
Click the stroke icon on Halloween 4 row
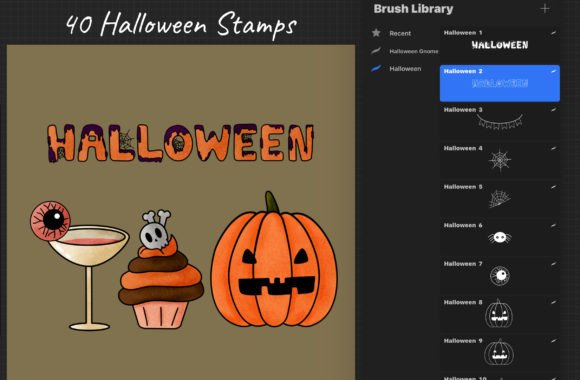click(x=553, y=148)
